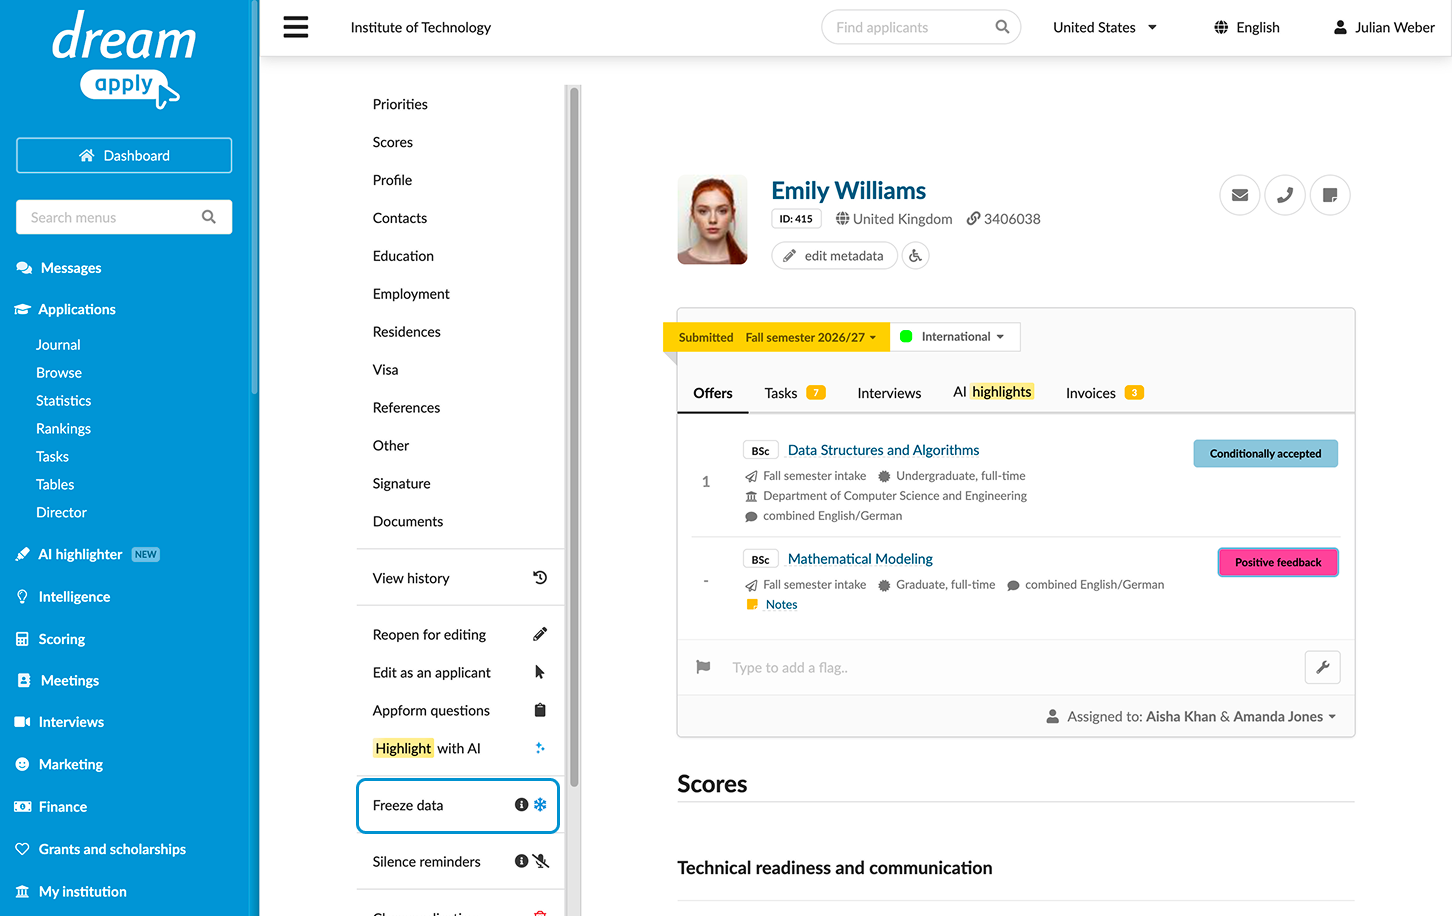Switch to the Offers tab

click(x=713, y=393)
